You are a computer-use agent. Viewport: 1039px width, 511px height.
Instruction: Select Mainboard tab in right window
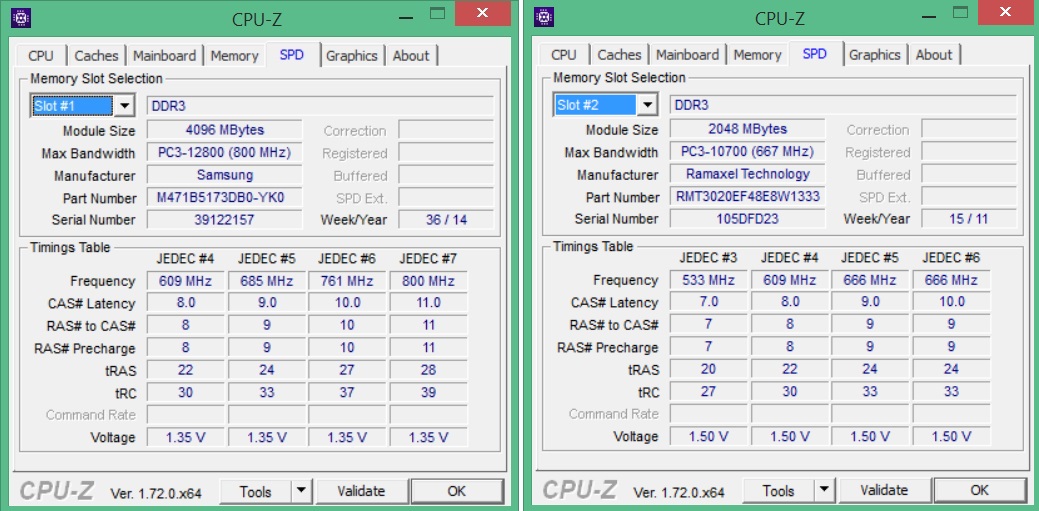point(687,55)
